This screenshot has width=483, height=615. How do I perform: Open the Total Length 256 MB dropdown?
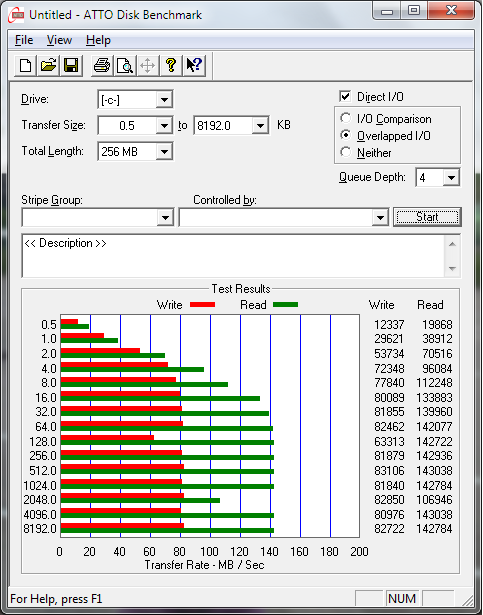164,152
